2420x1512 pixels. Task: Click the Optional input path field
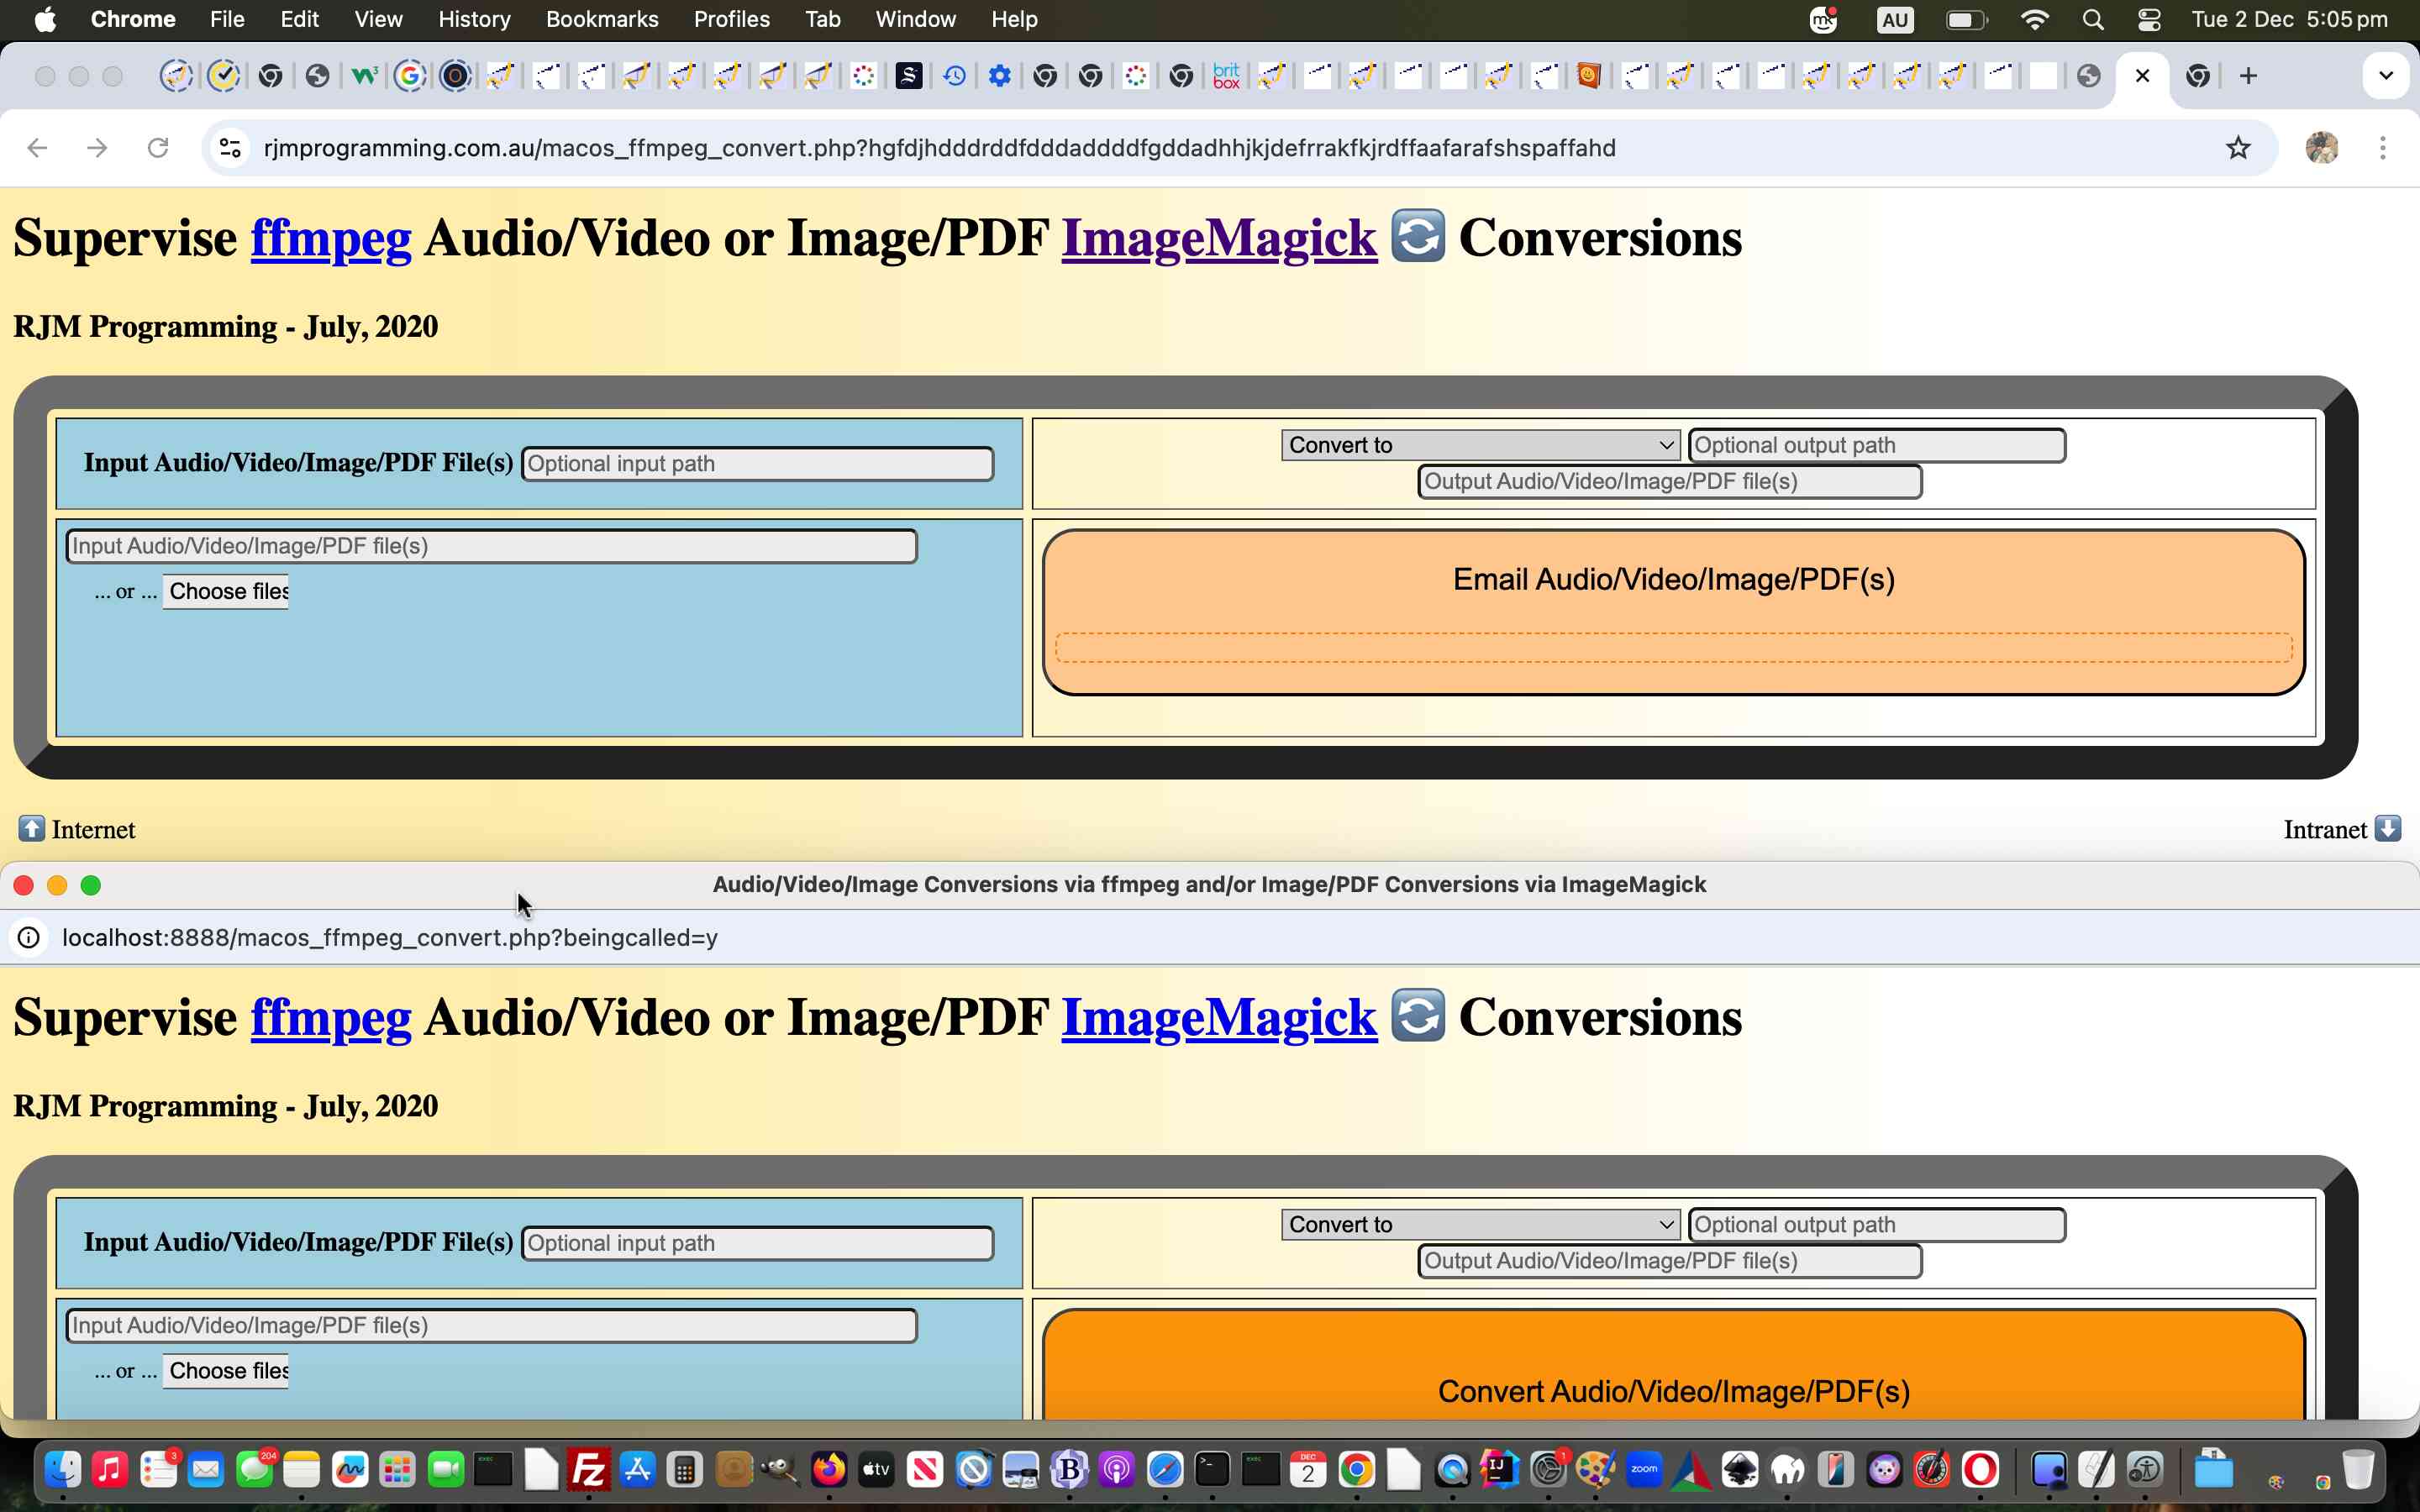757,463
